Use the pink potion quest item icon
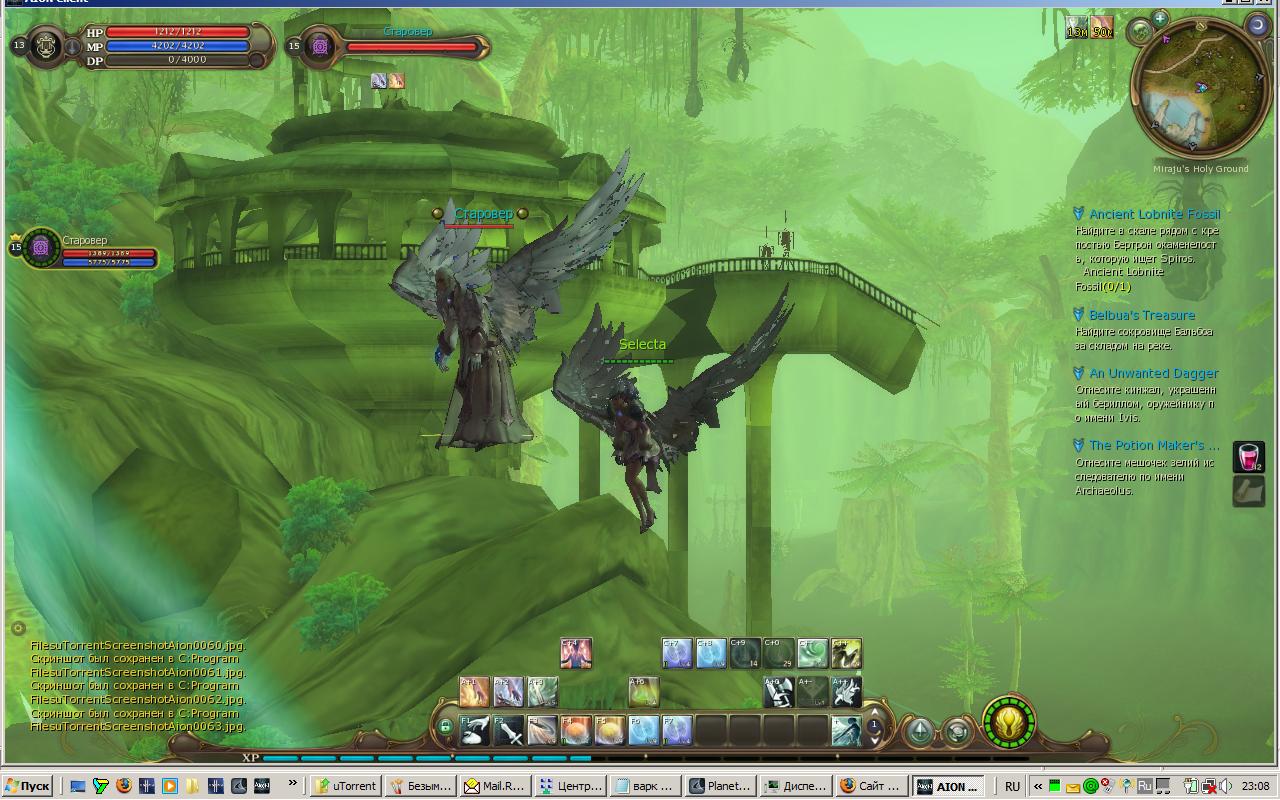The image size is (1280, 800). (1248, 457)
